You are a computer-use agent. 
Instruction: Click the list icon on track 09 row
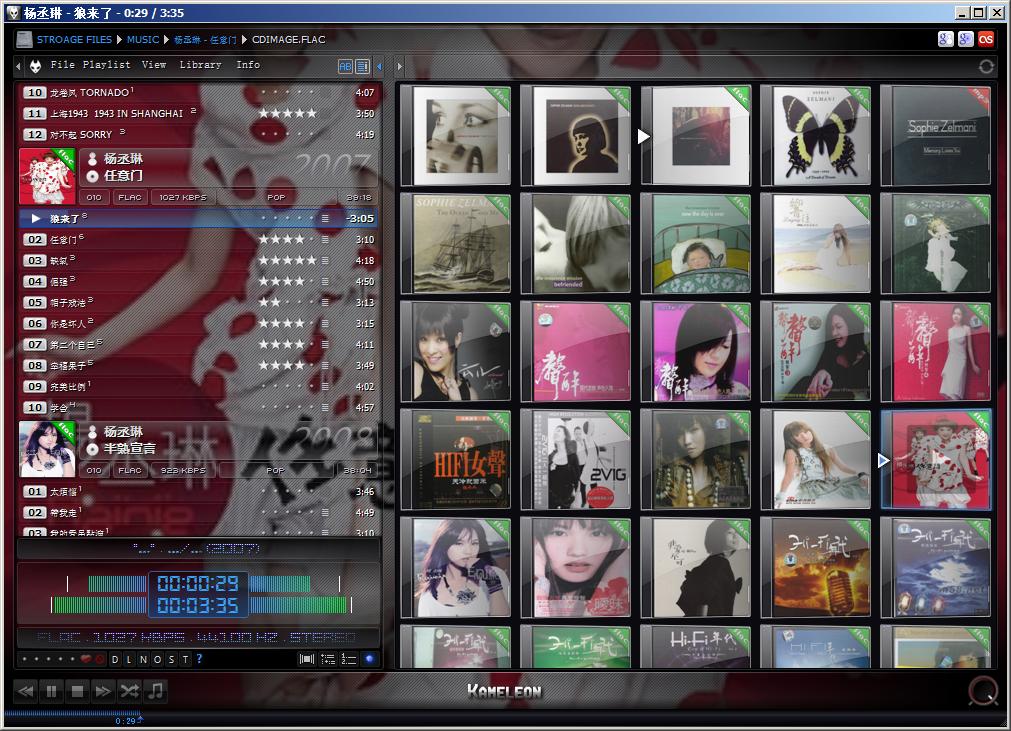coord(325,387)
